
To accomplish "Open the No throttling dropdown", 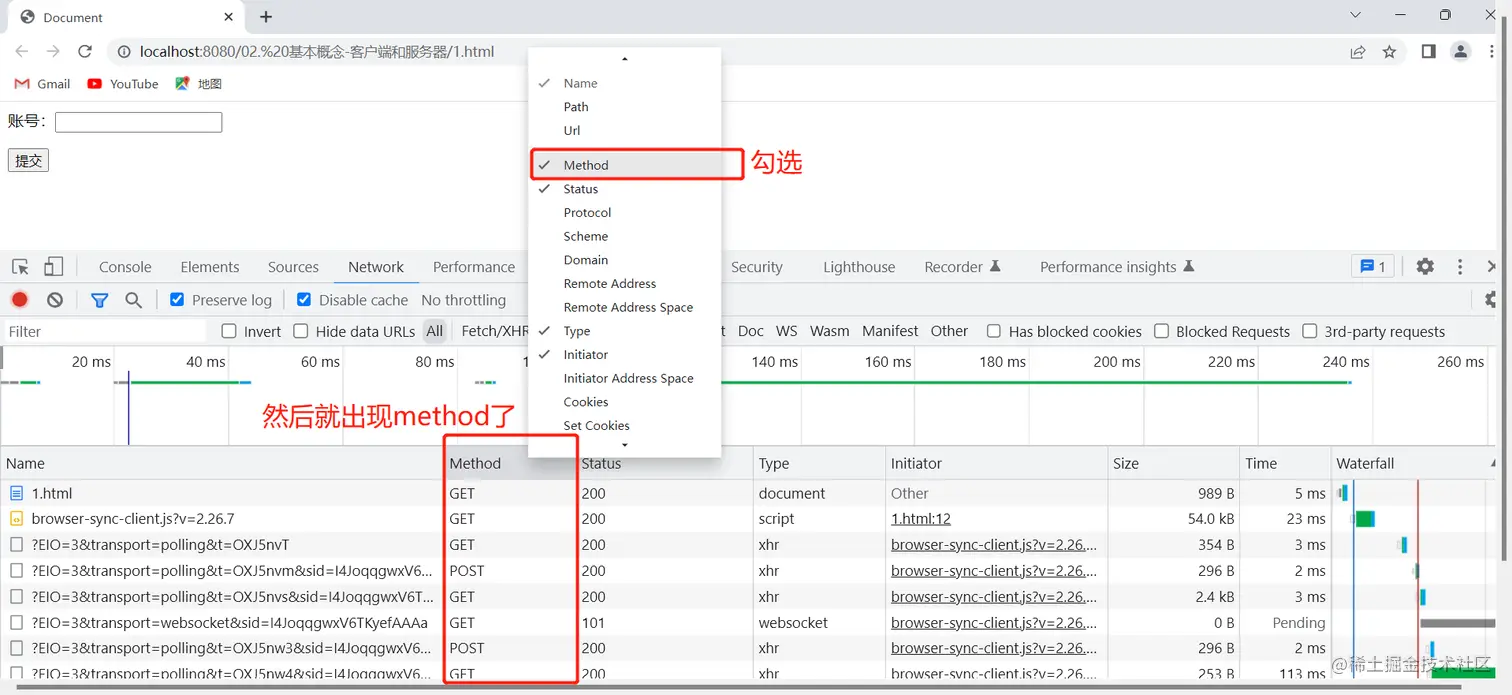I will (463, 300).
